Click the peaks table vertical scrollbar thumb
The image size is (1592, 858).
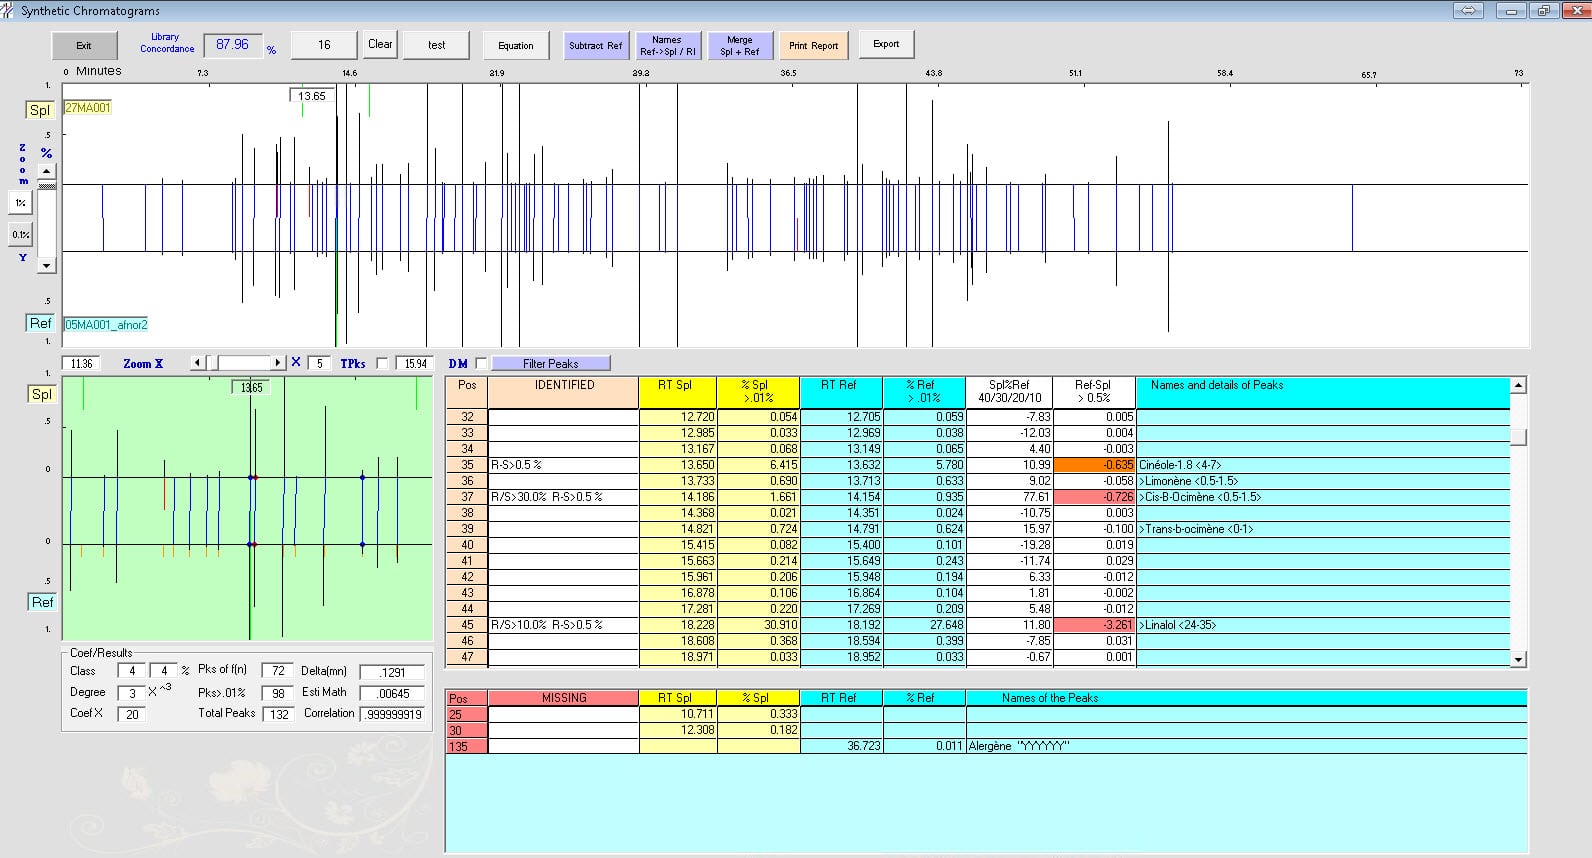click(1519, 437)
